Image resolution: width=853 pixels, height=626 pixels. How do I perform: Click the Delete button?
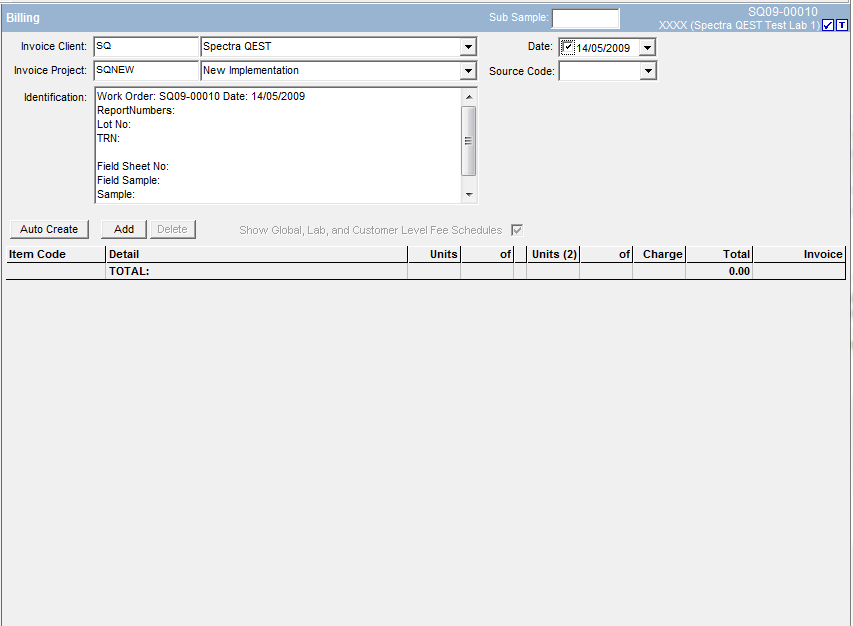click(x=172, y=229)
